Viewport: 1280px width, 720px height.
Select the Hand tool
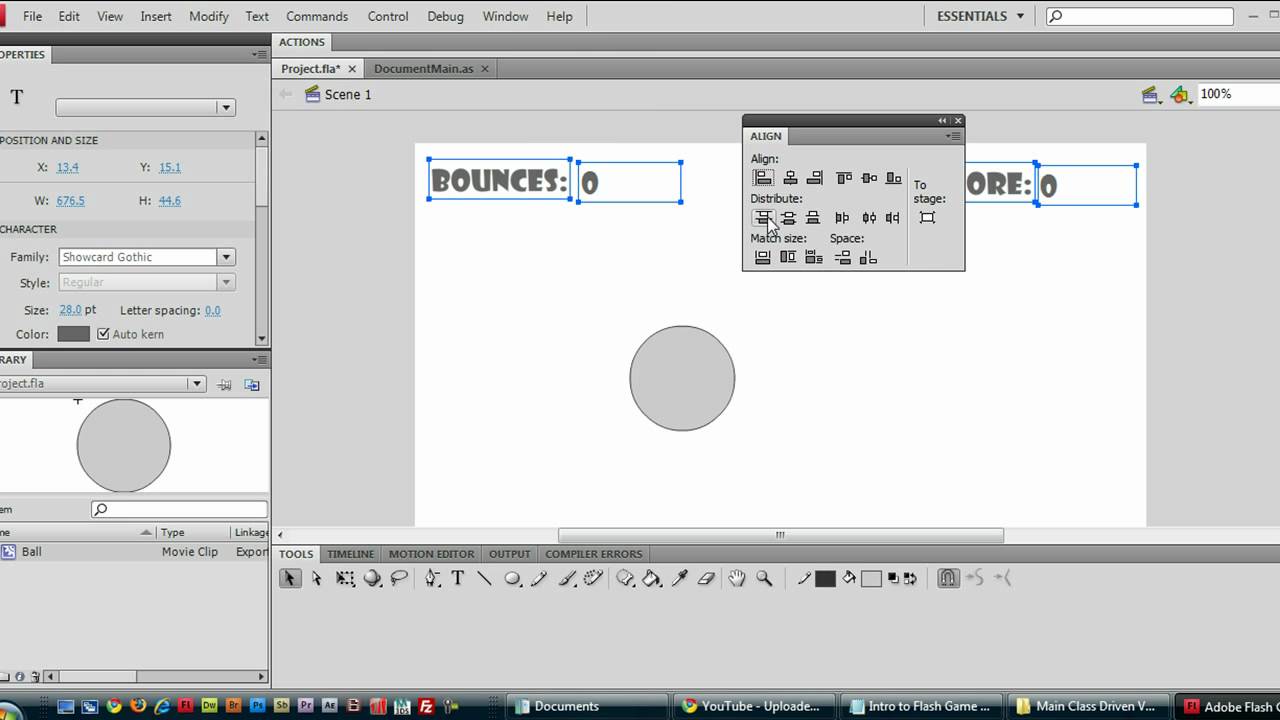pos(737,578)
